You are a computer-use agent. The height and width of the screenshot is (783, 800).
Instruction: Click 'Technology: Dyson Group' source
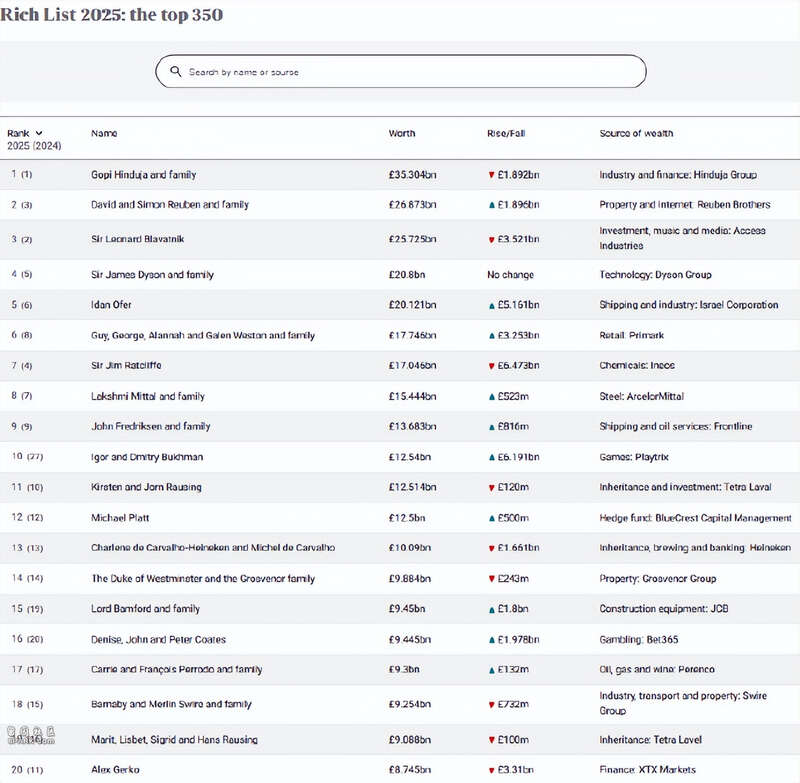pyautogui.click(x=655, y=274)
